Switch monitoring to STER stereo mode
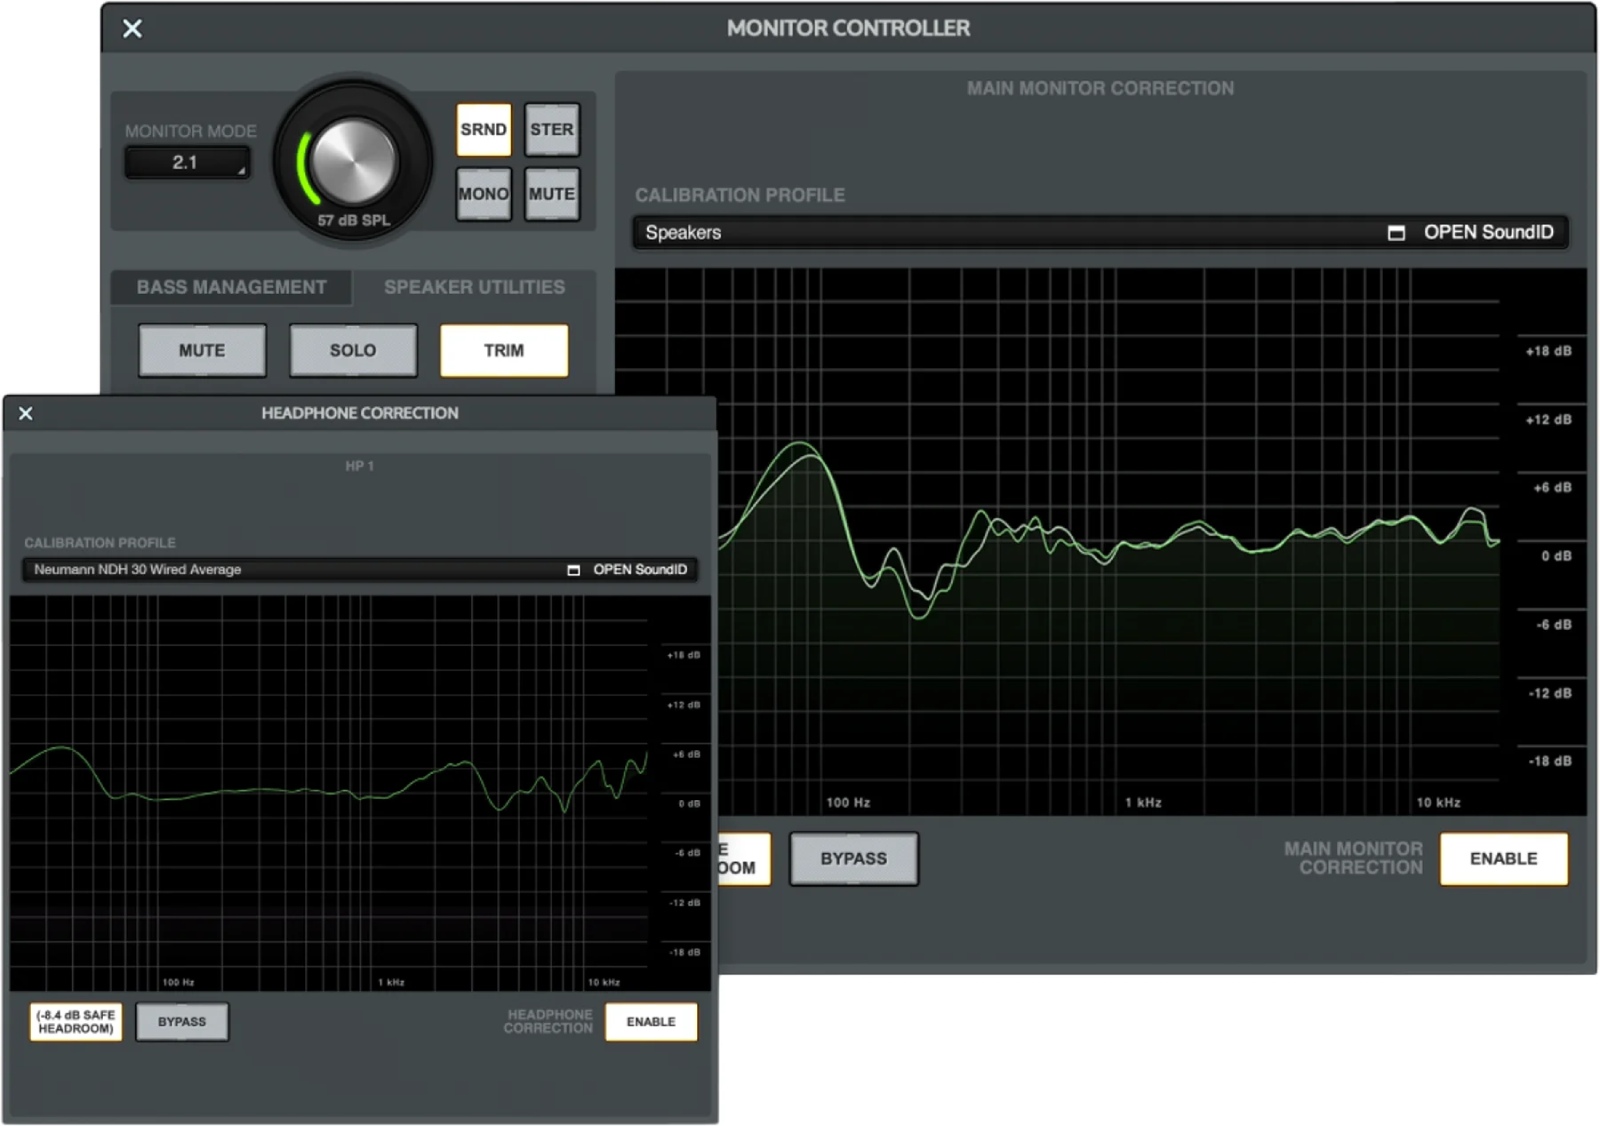 click(551, 129)
